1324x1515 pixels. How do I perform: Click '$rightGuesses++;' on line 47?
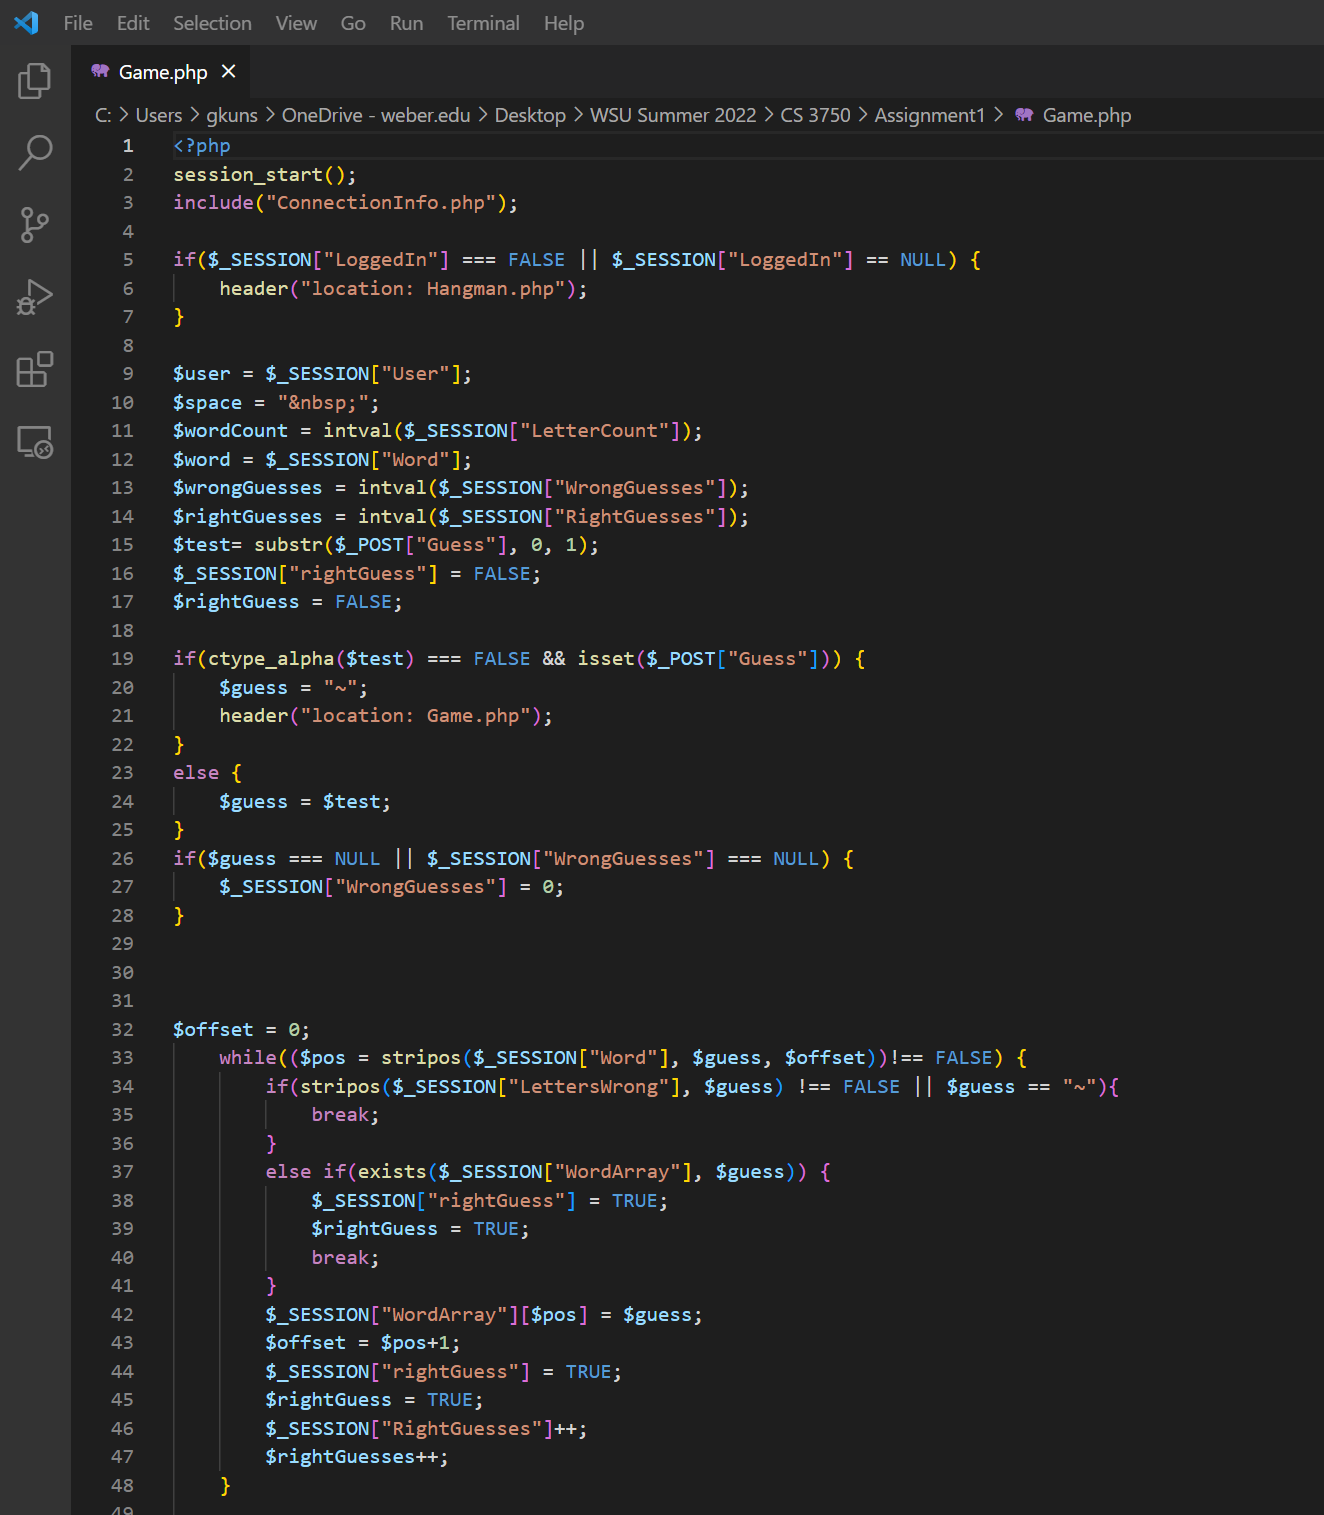click(357, 1457)
